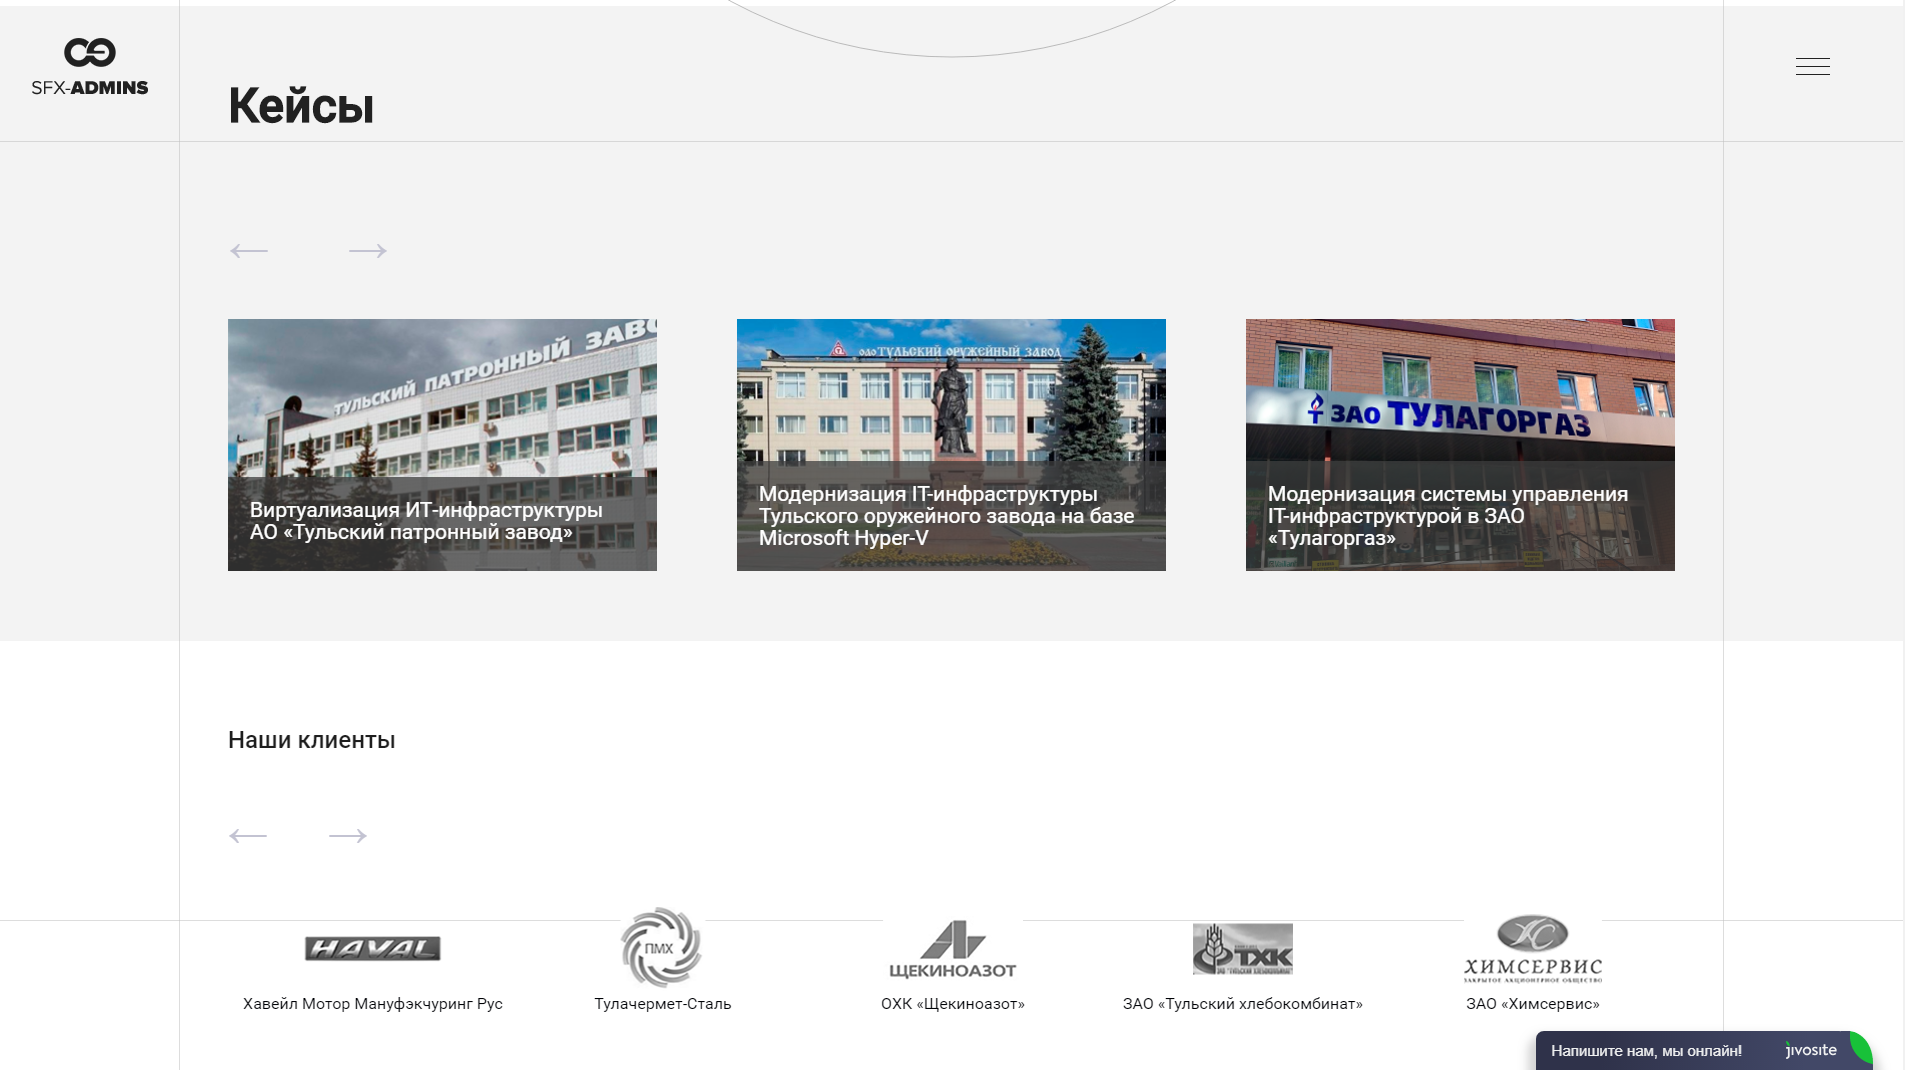Advance cases carousel with right arrow
Image resolution: width=1905 pixels, height=1070 pixels.
click(368, 251)
